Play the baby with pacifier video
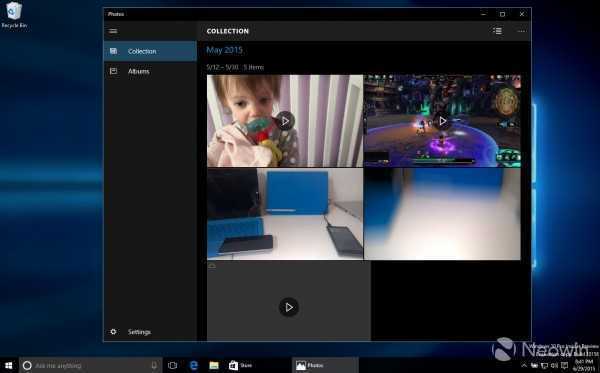The width and height of the screenshot is (600, 373). (285, 121)
